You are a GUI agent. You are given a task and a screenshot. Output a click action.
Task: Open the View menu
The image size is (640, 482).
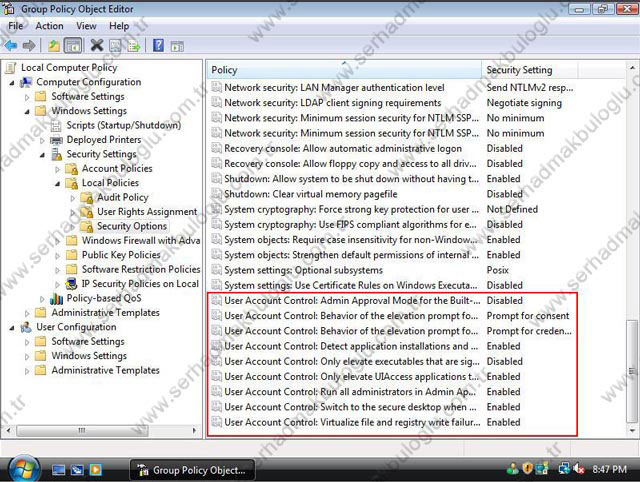(86, 26)
